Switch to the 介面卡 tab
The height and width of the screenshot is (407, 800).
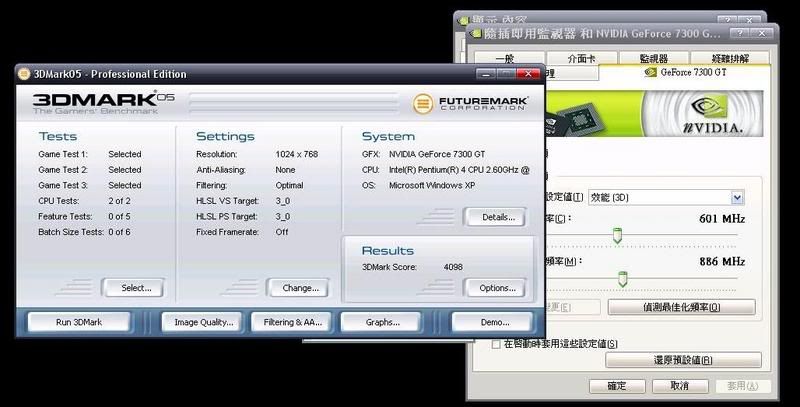pyautogui.click(x=582, y=59)
